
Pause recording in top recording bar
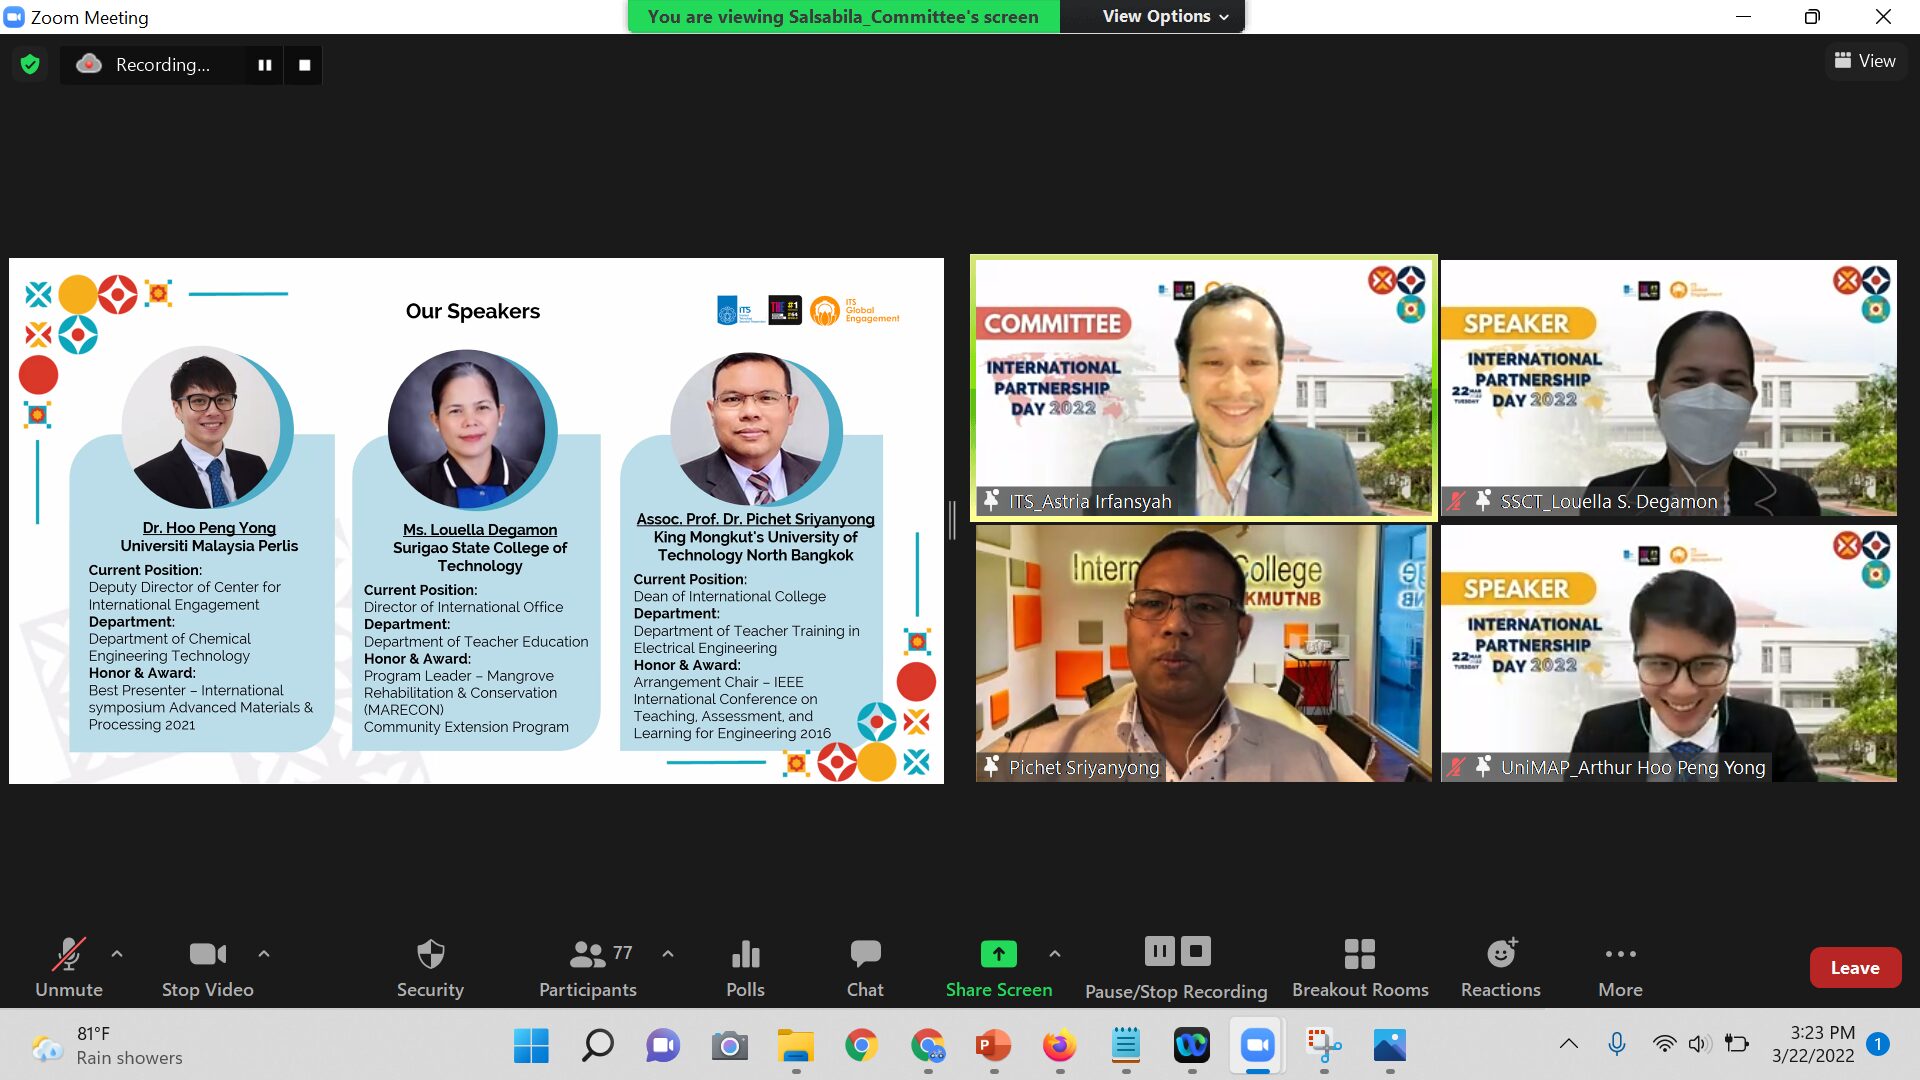[265, 65]
